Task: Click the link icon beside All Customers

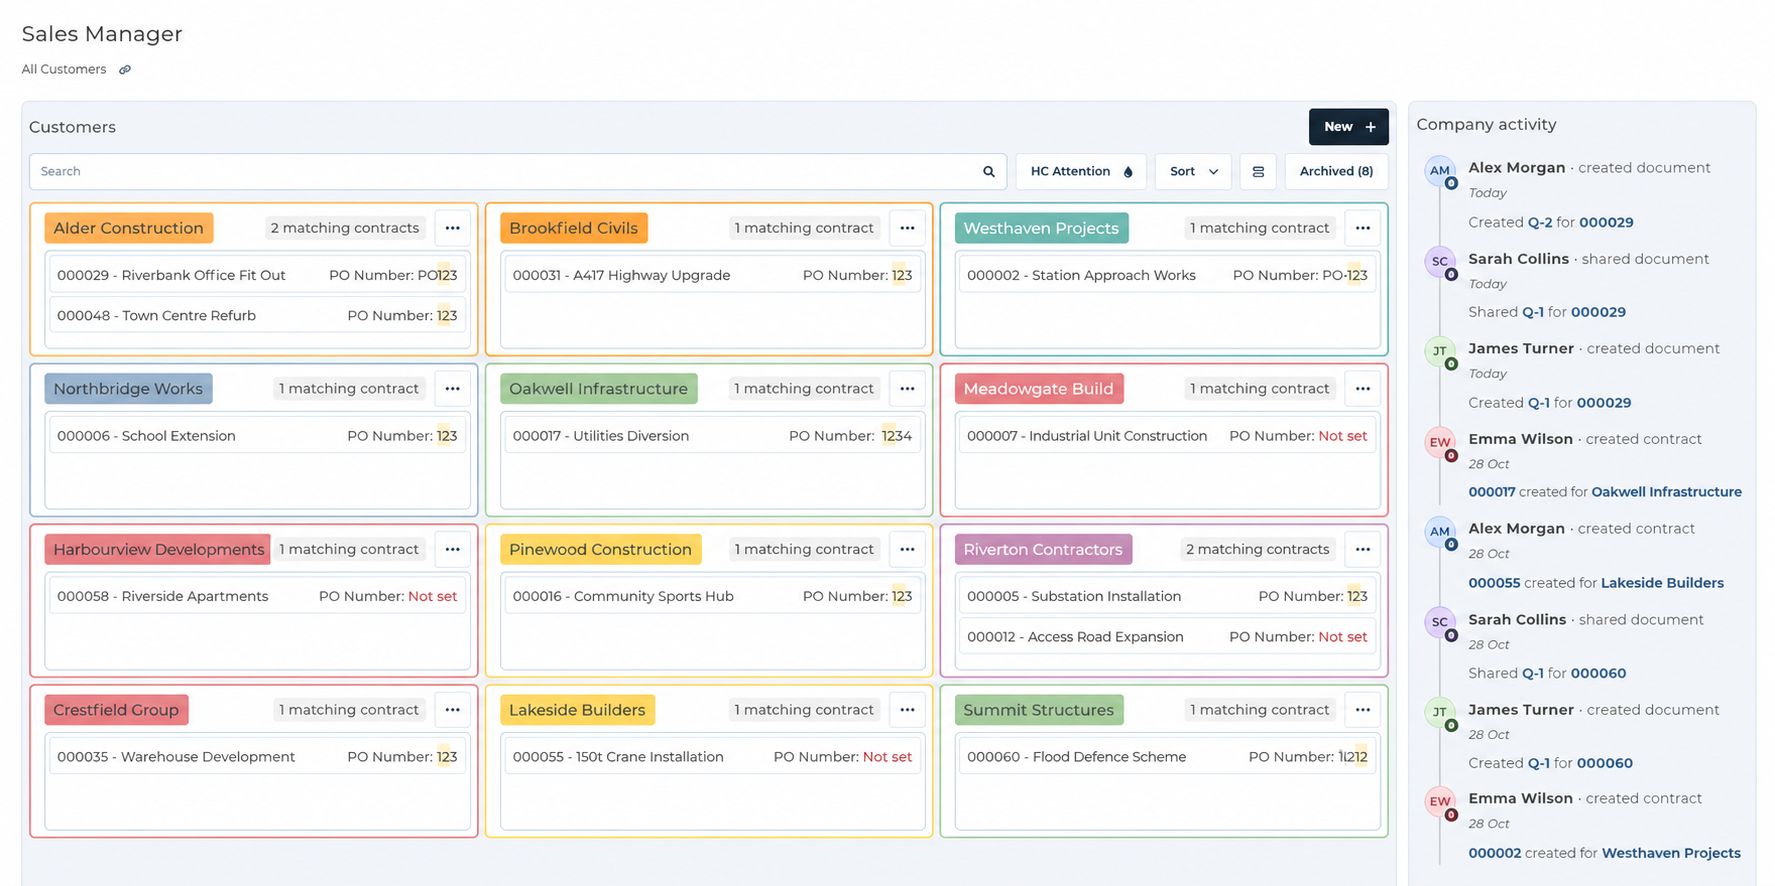Action: pyautogui.click(x=125, y=70)
